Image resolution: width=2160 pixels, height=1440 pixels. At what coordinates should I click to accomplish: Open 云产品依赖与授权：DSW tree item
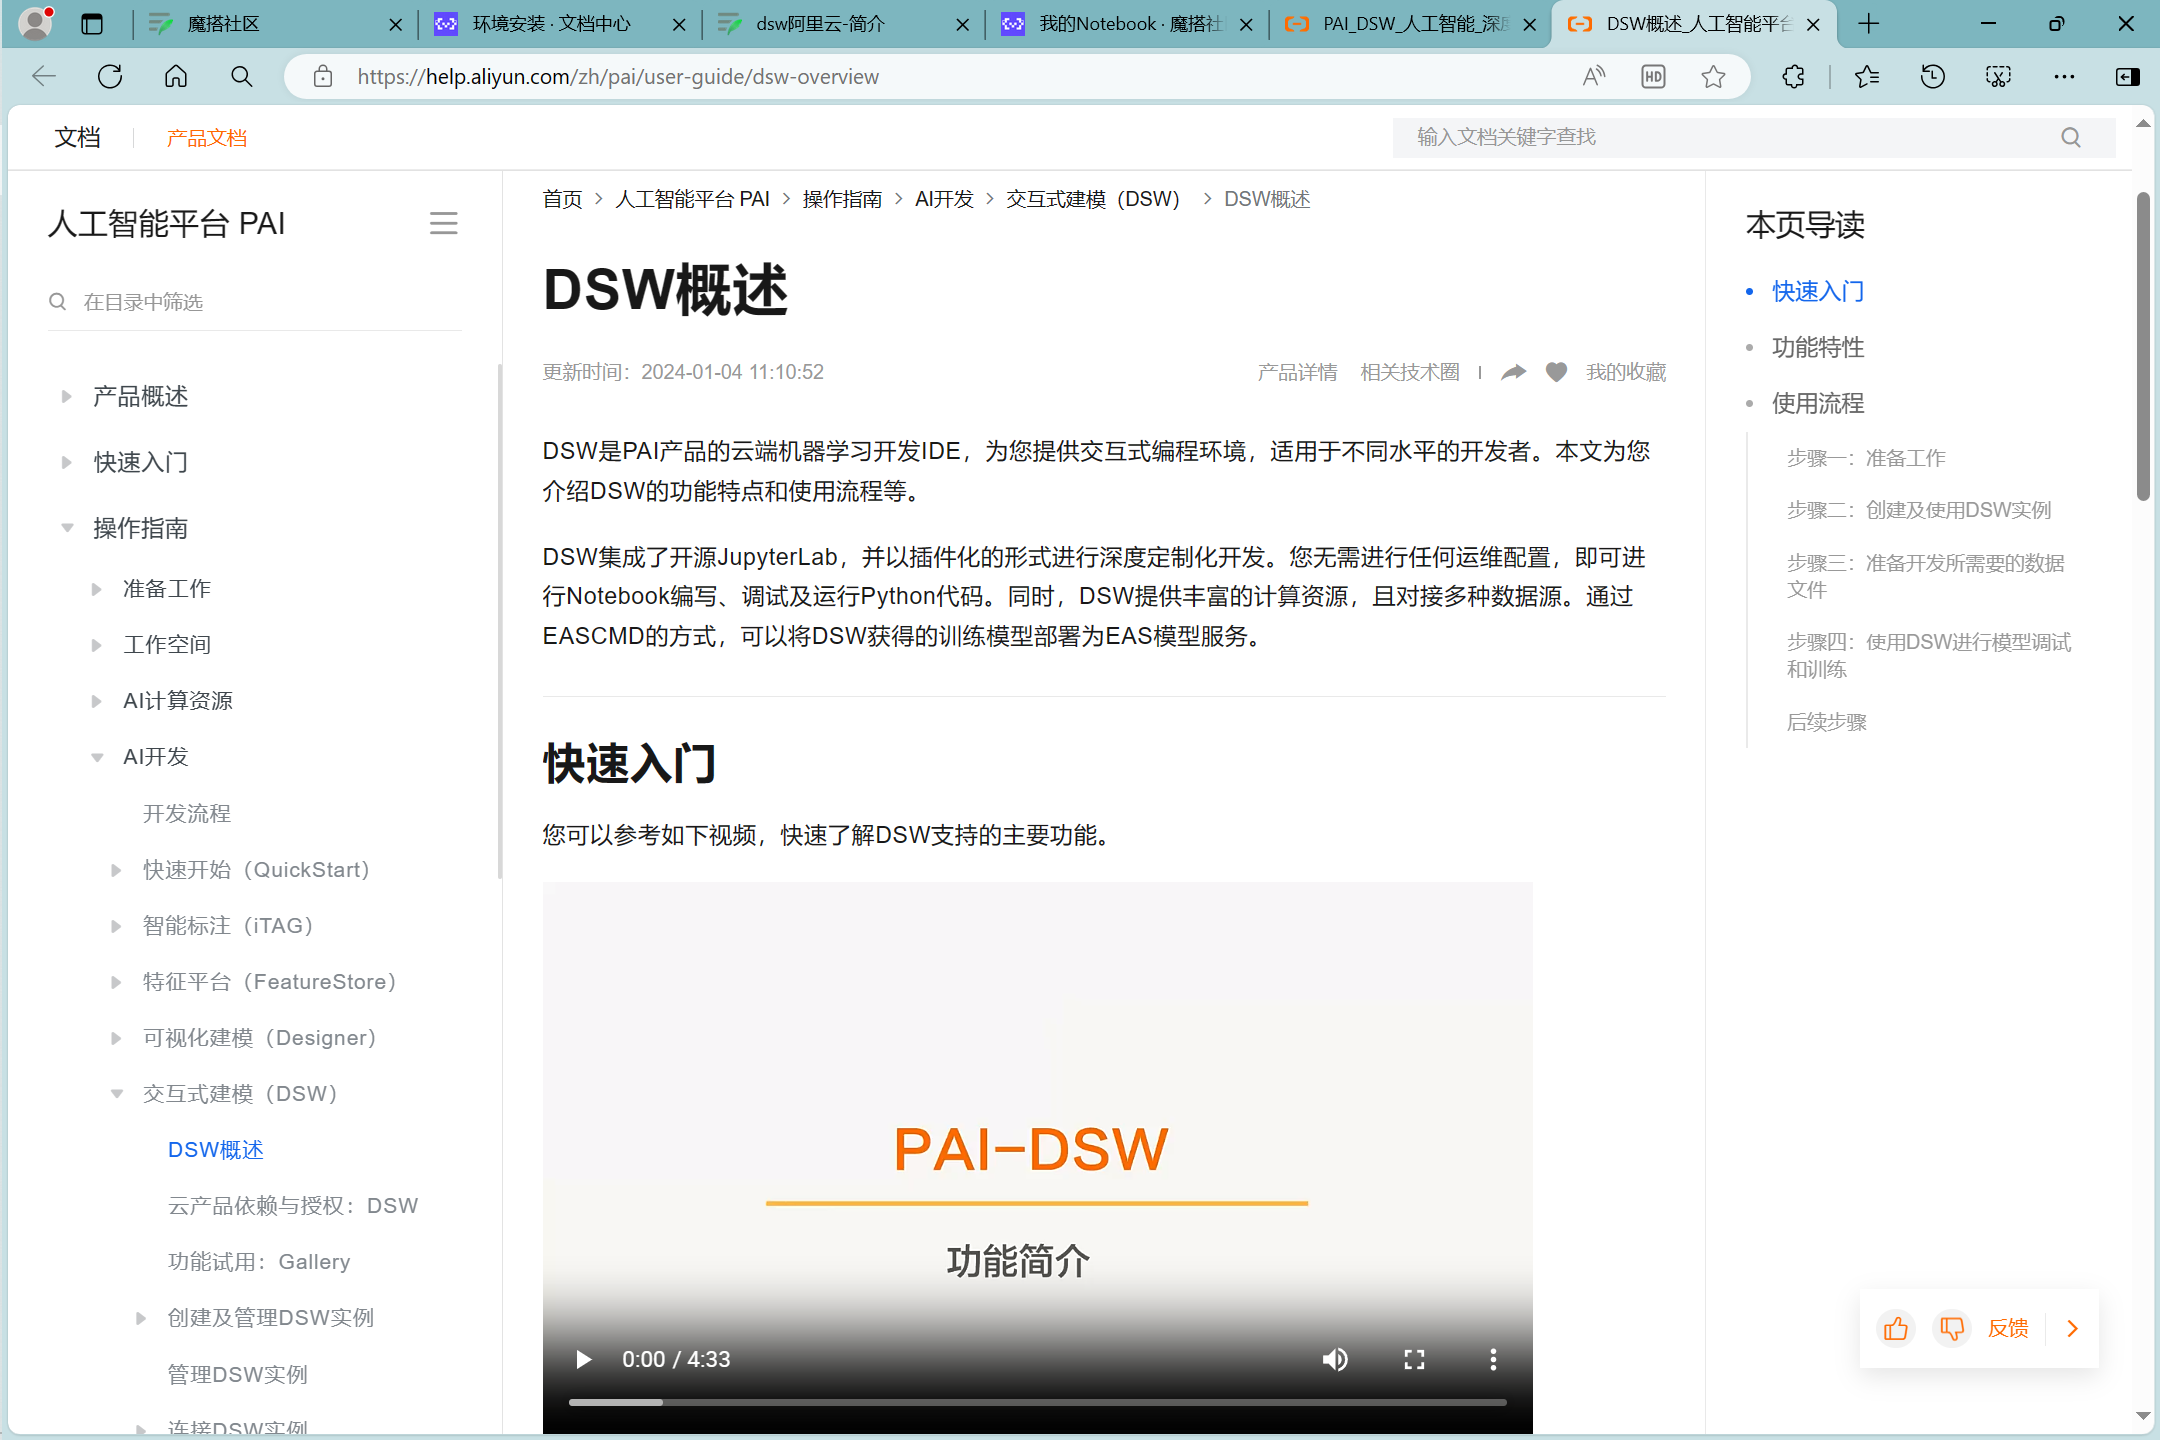tap(293, 1206)
